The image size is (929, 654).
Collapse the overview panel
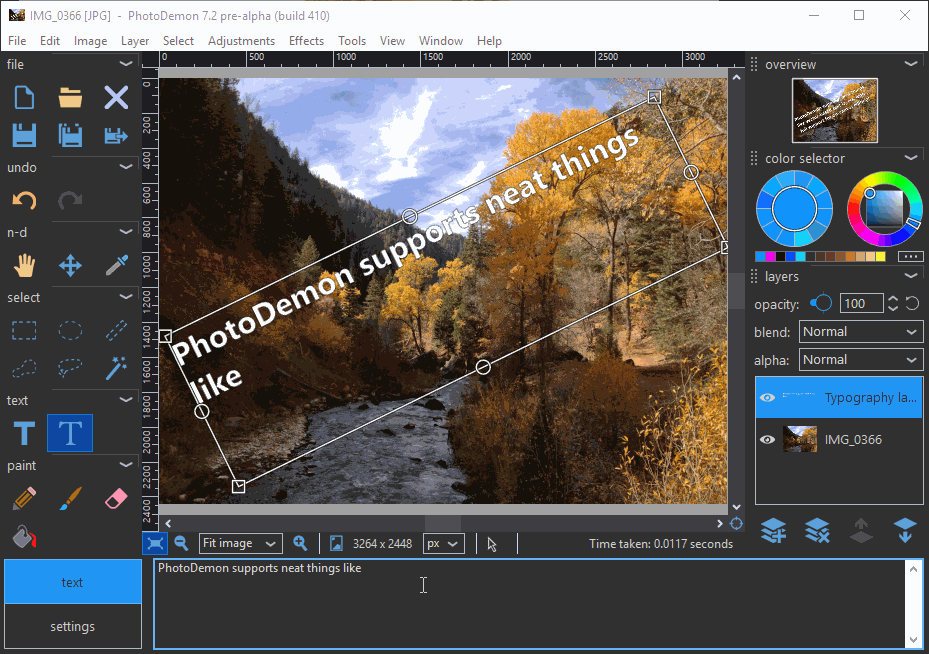point(911,63)
